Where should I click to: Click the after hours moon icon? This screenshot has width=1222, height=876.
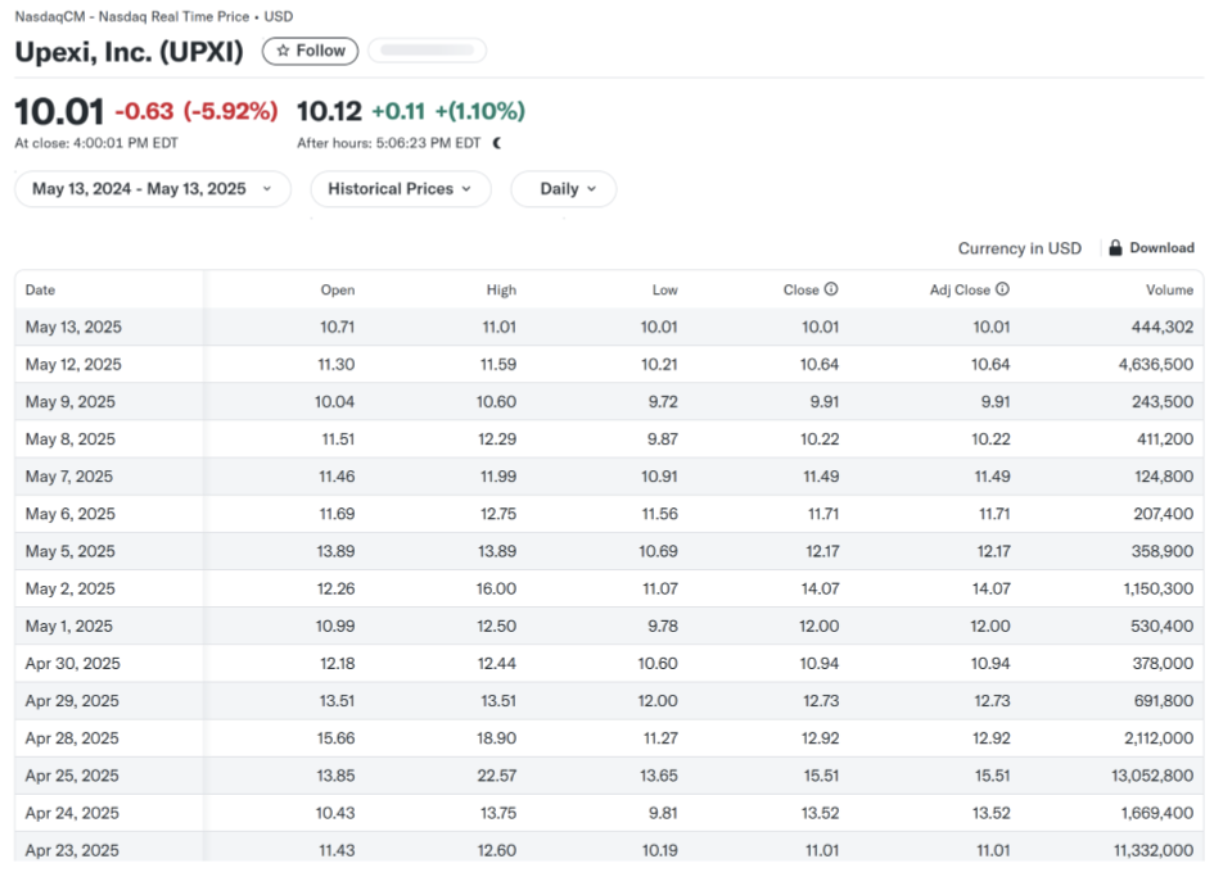[x=498, y=143]
